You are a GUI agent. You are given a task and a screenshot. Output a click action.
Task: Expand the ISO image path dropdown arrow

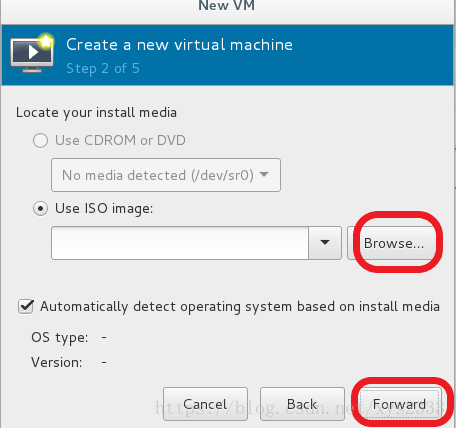(x=325, y=243)
